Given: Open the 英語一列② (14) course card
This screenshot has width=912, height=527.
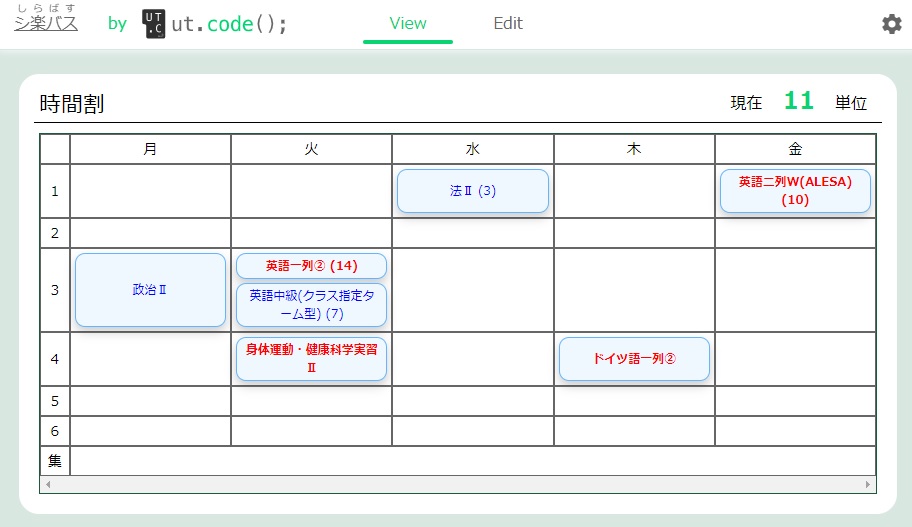Looking at the screenshot, I should click(x=311, y=266).
